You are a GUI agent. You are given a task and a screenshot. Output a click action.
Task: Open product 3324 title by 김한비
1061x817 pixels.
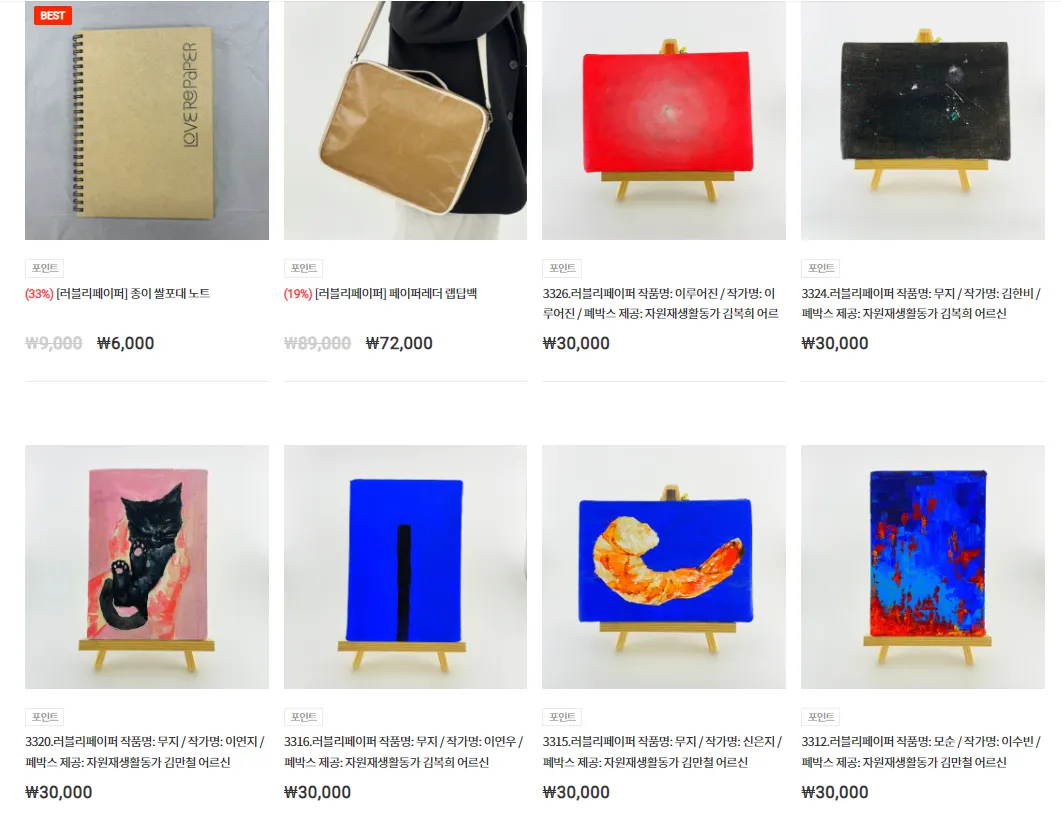click(x=921, y=303)
